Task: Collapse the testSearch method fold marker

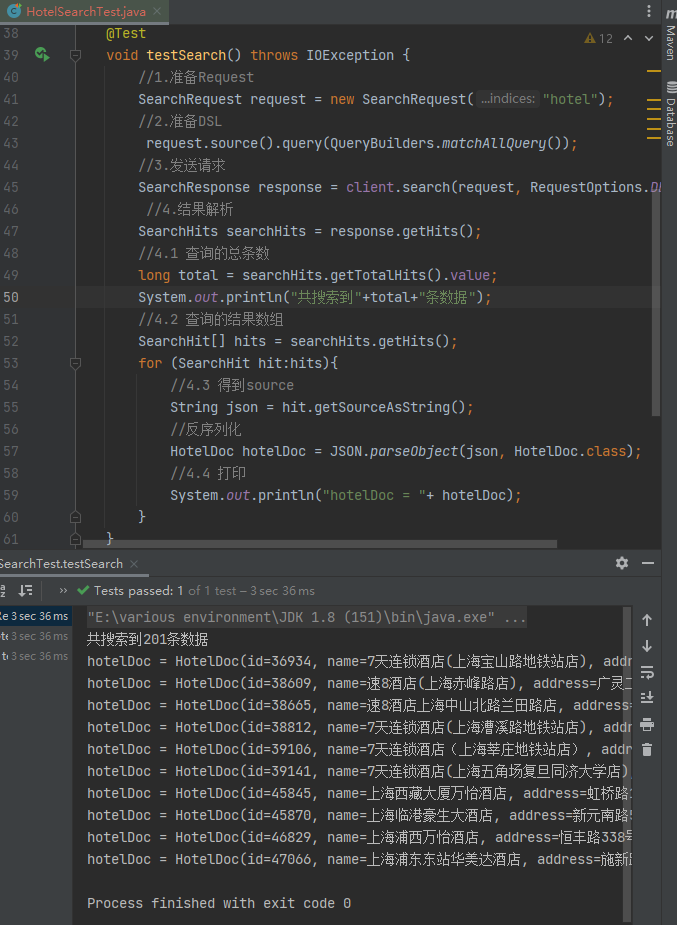Action: click(76, 56)
